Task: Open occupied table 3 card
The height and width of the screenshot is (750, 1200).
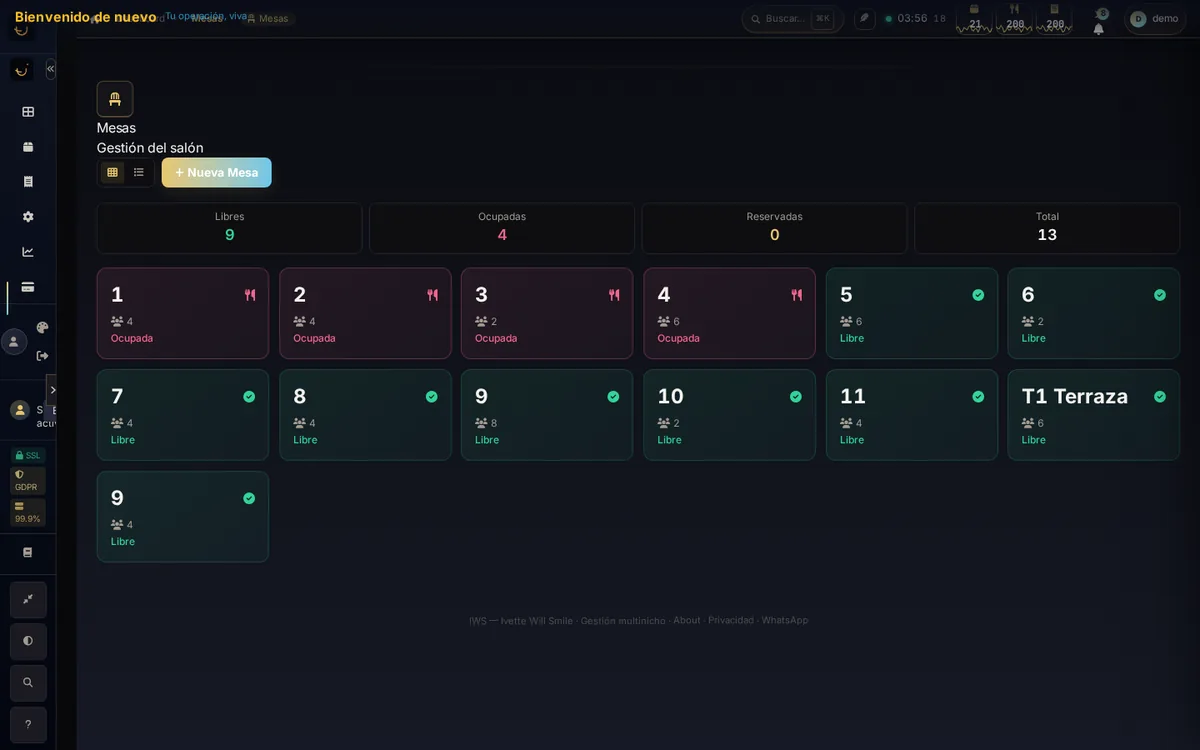Action: 547,313
